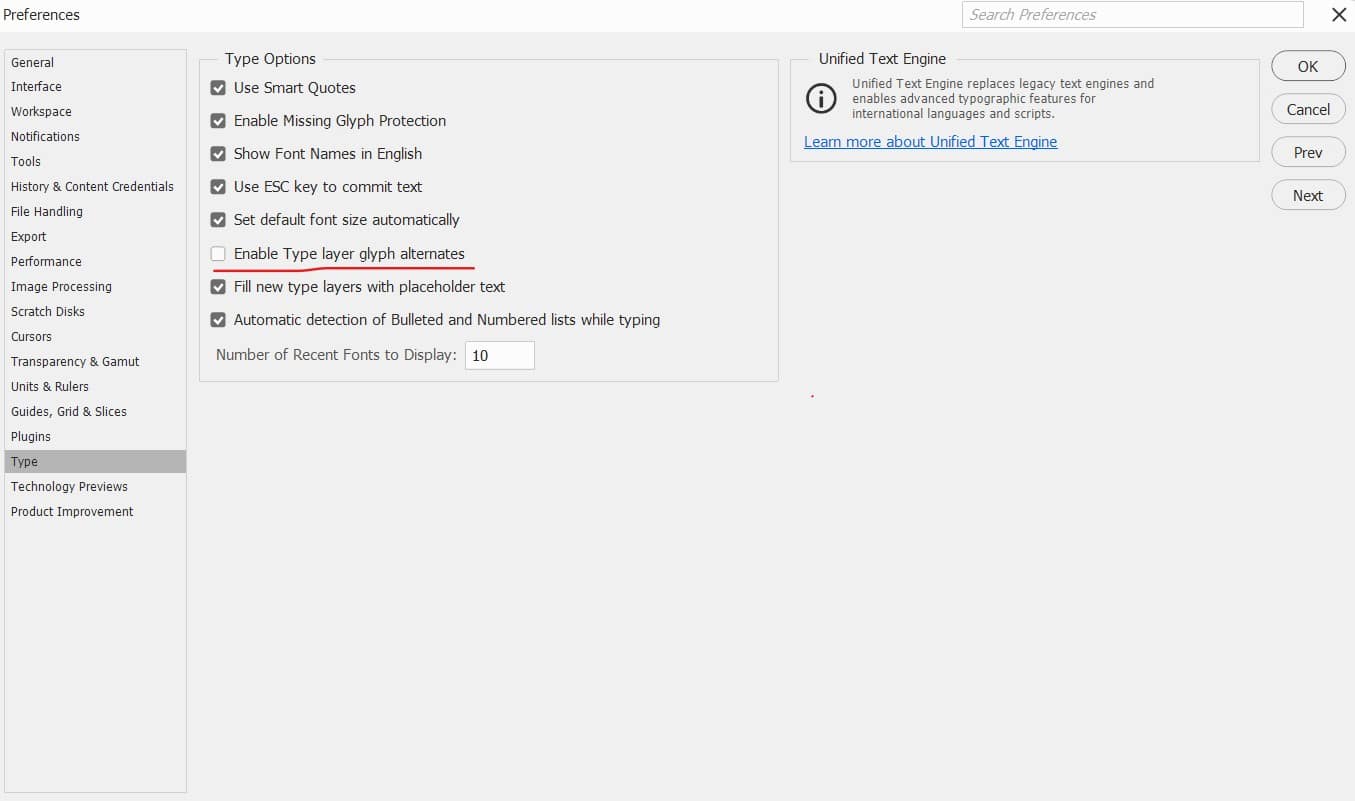Image resolution: width=1355 pixels, height=801 pixels.
Task: Click the Number of Recent Fonts field
Action: coord(499,356)
